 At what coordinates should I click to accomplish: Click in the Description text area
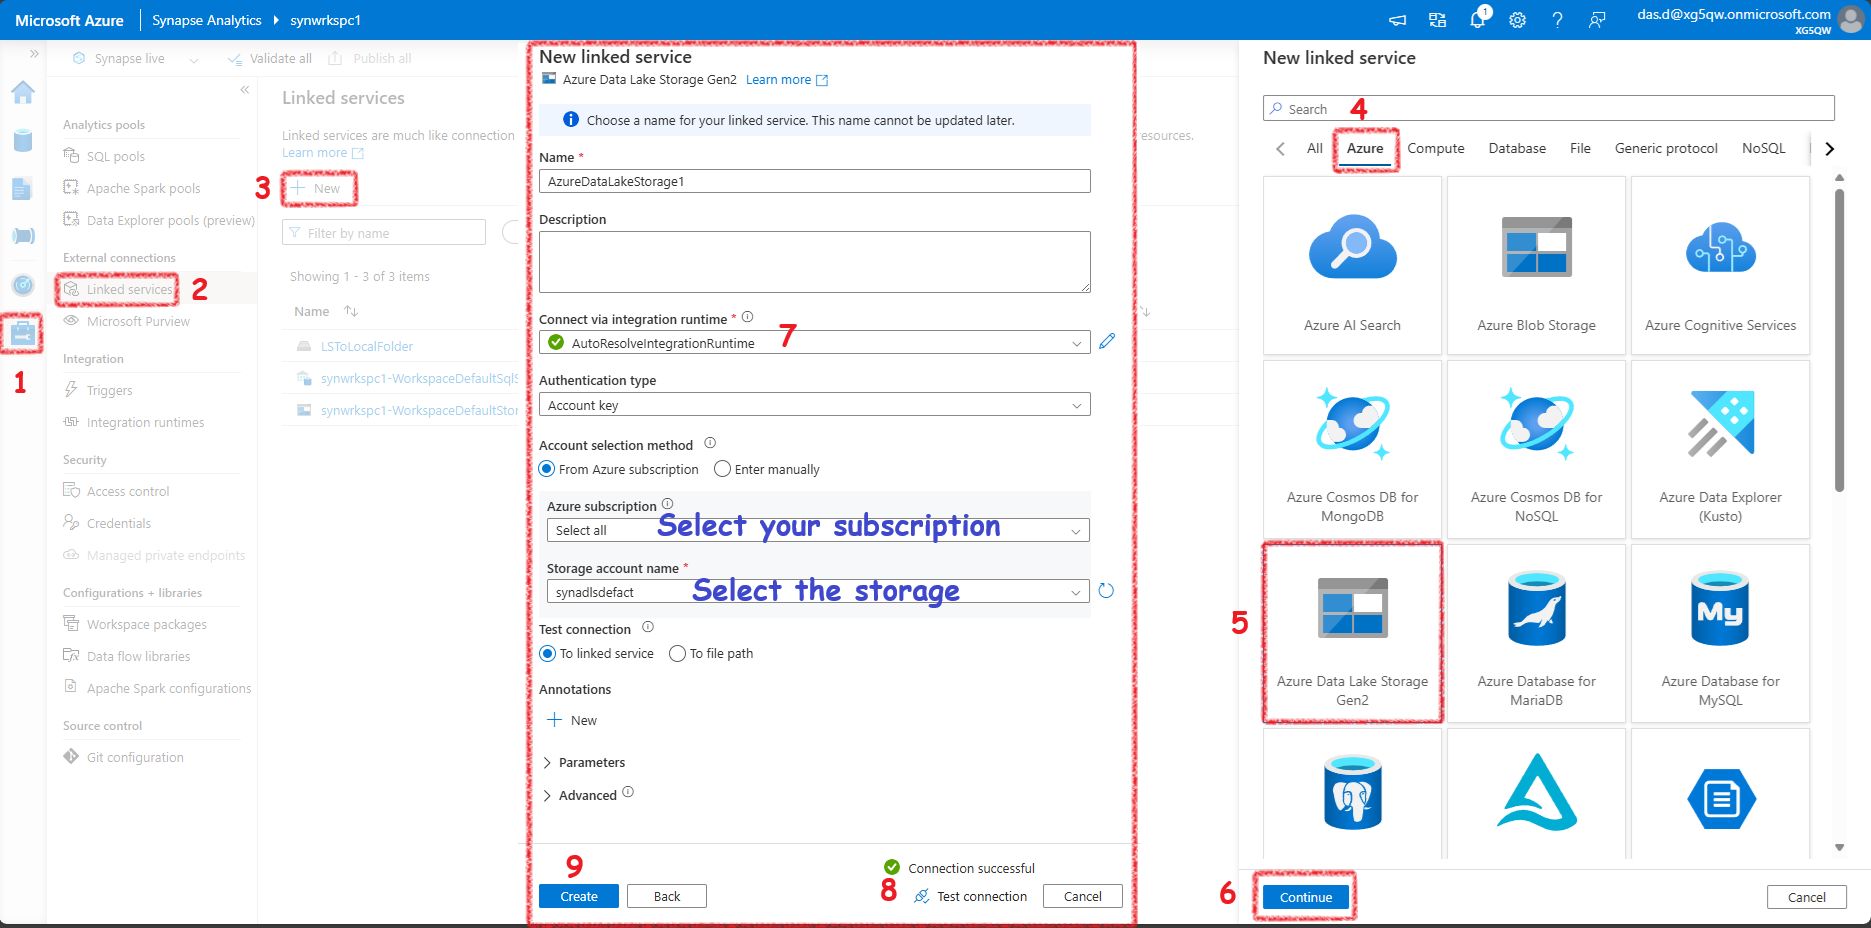(815, 262)
